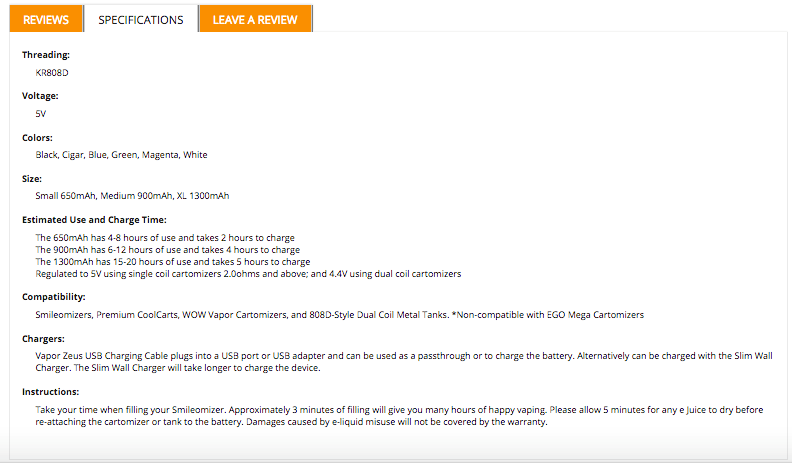Click the 650mAh hours of use line

165,237
